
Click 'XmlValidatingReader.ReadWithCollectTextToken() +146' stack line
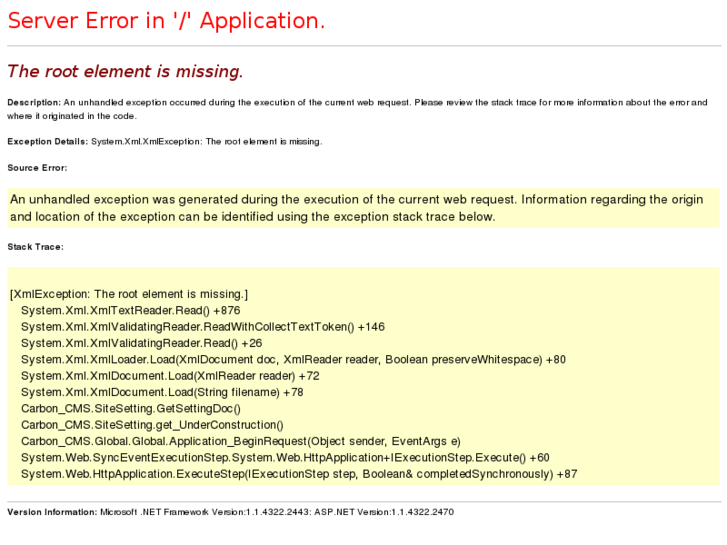click(203, 327)
